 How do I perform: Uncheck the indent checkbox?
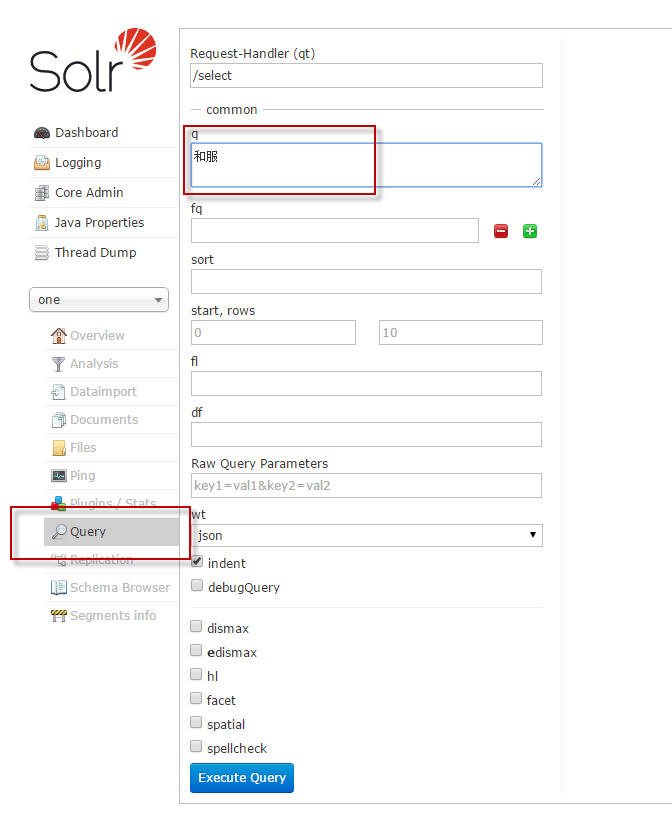coord(197,561)
